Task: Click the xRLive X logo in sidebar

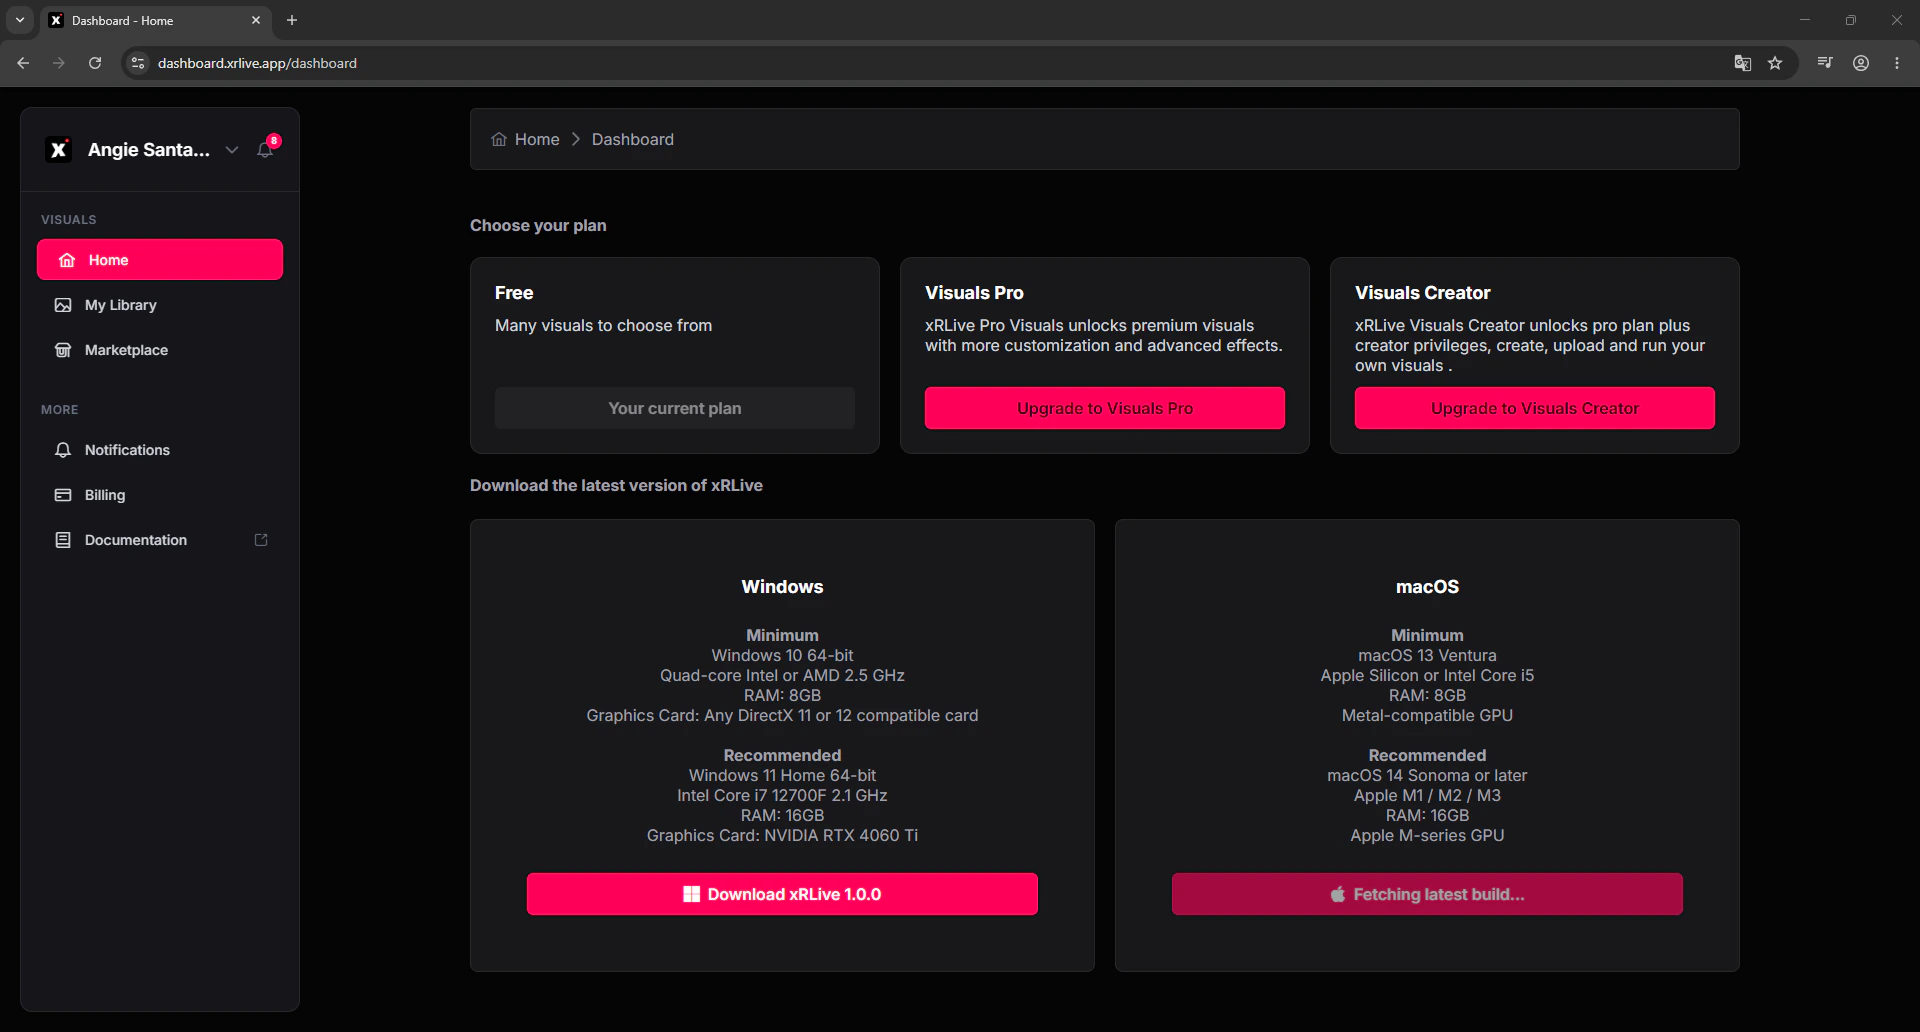Action: [x=59, y=150]
